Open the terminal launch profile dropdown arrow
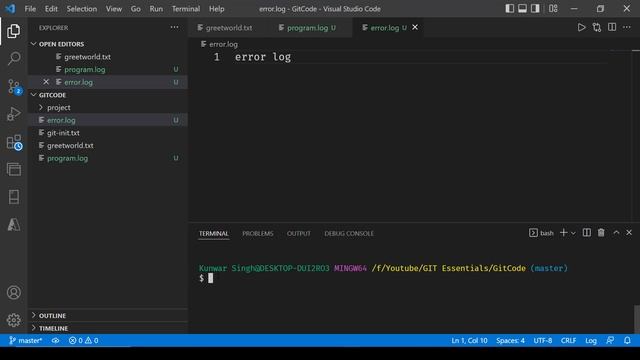Viewport: 640px width, 360px height. pyautogui.click(x=573, y=233)
